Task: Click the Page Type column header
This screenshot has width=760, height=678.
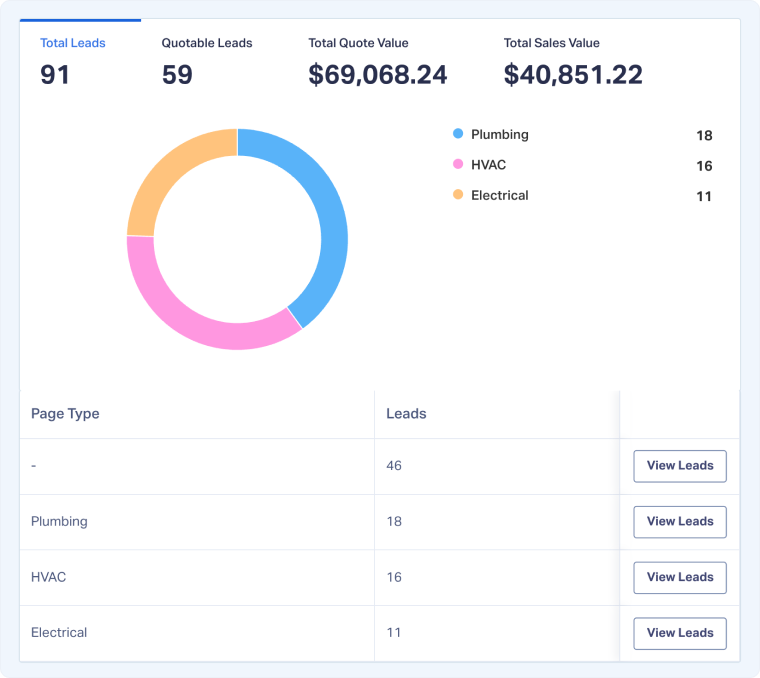Action: 65,414
